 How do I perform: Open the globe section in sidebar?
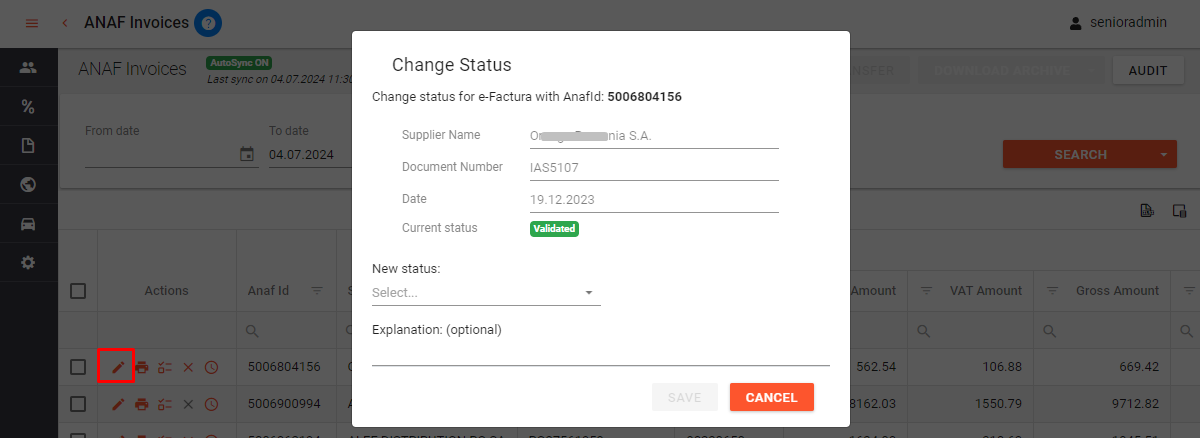click(x=28, y=185)
